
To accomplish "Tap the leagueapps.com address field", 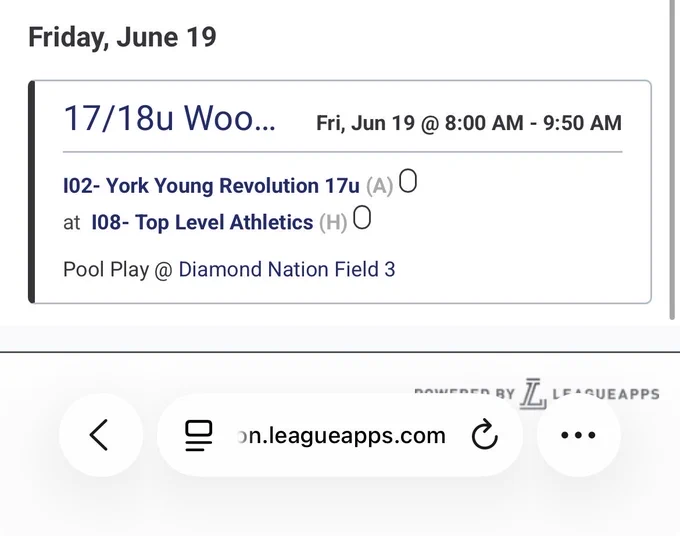I will [340, 435].
